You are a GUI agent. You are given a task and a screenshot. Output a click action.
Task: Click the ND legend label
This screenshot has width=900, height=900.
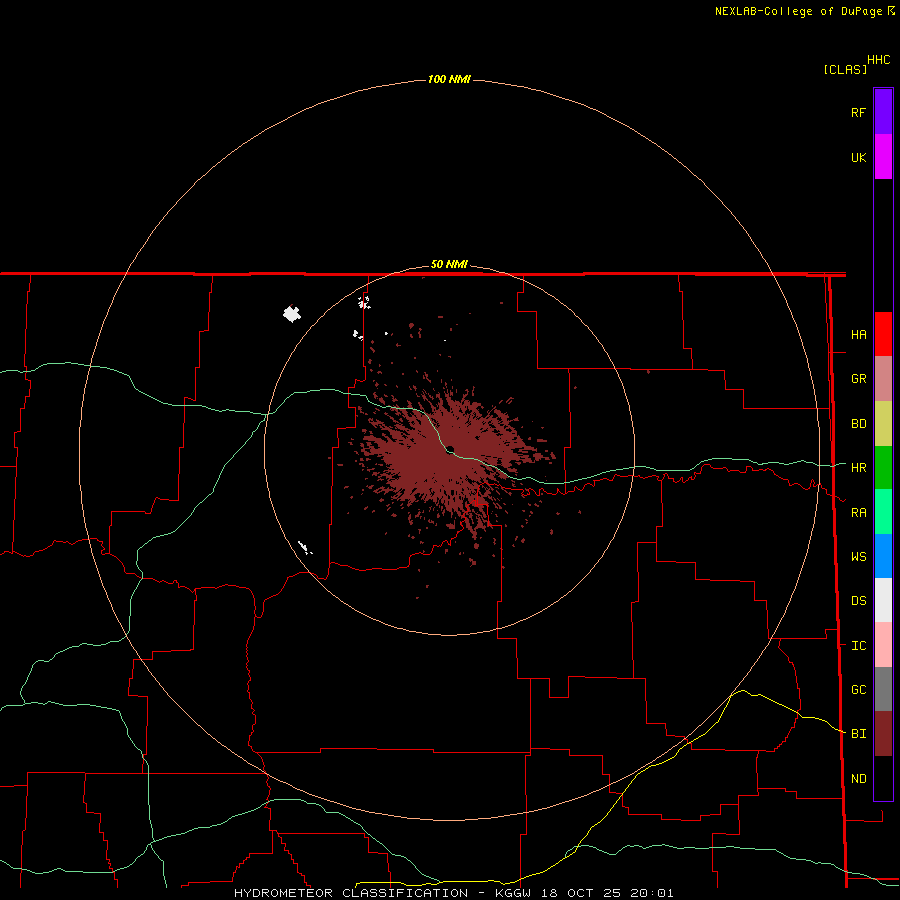(858, 779)
